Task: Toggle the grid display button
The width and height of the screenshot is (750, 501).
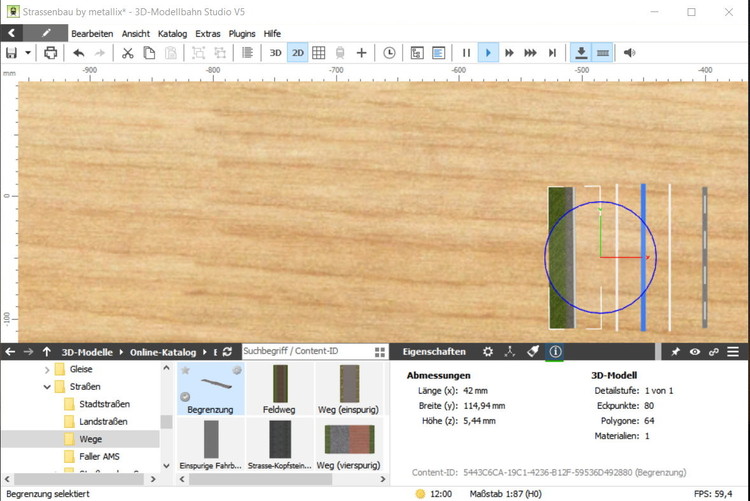Action: [319, 53]
